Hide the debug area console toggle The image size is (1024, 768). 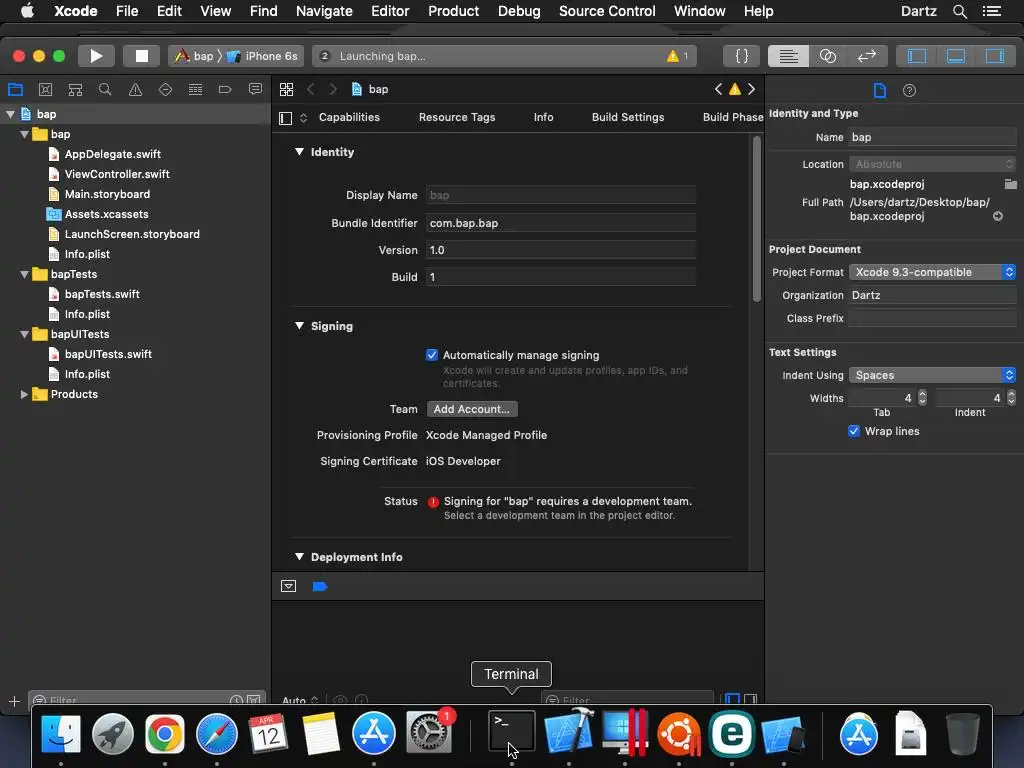point(289,586)
